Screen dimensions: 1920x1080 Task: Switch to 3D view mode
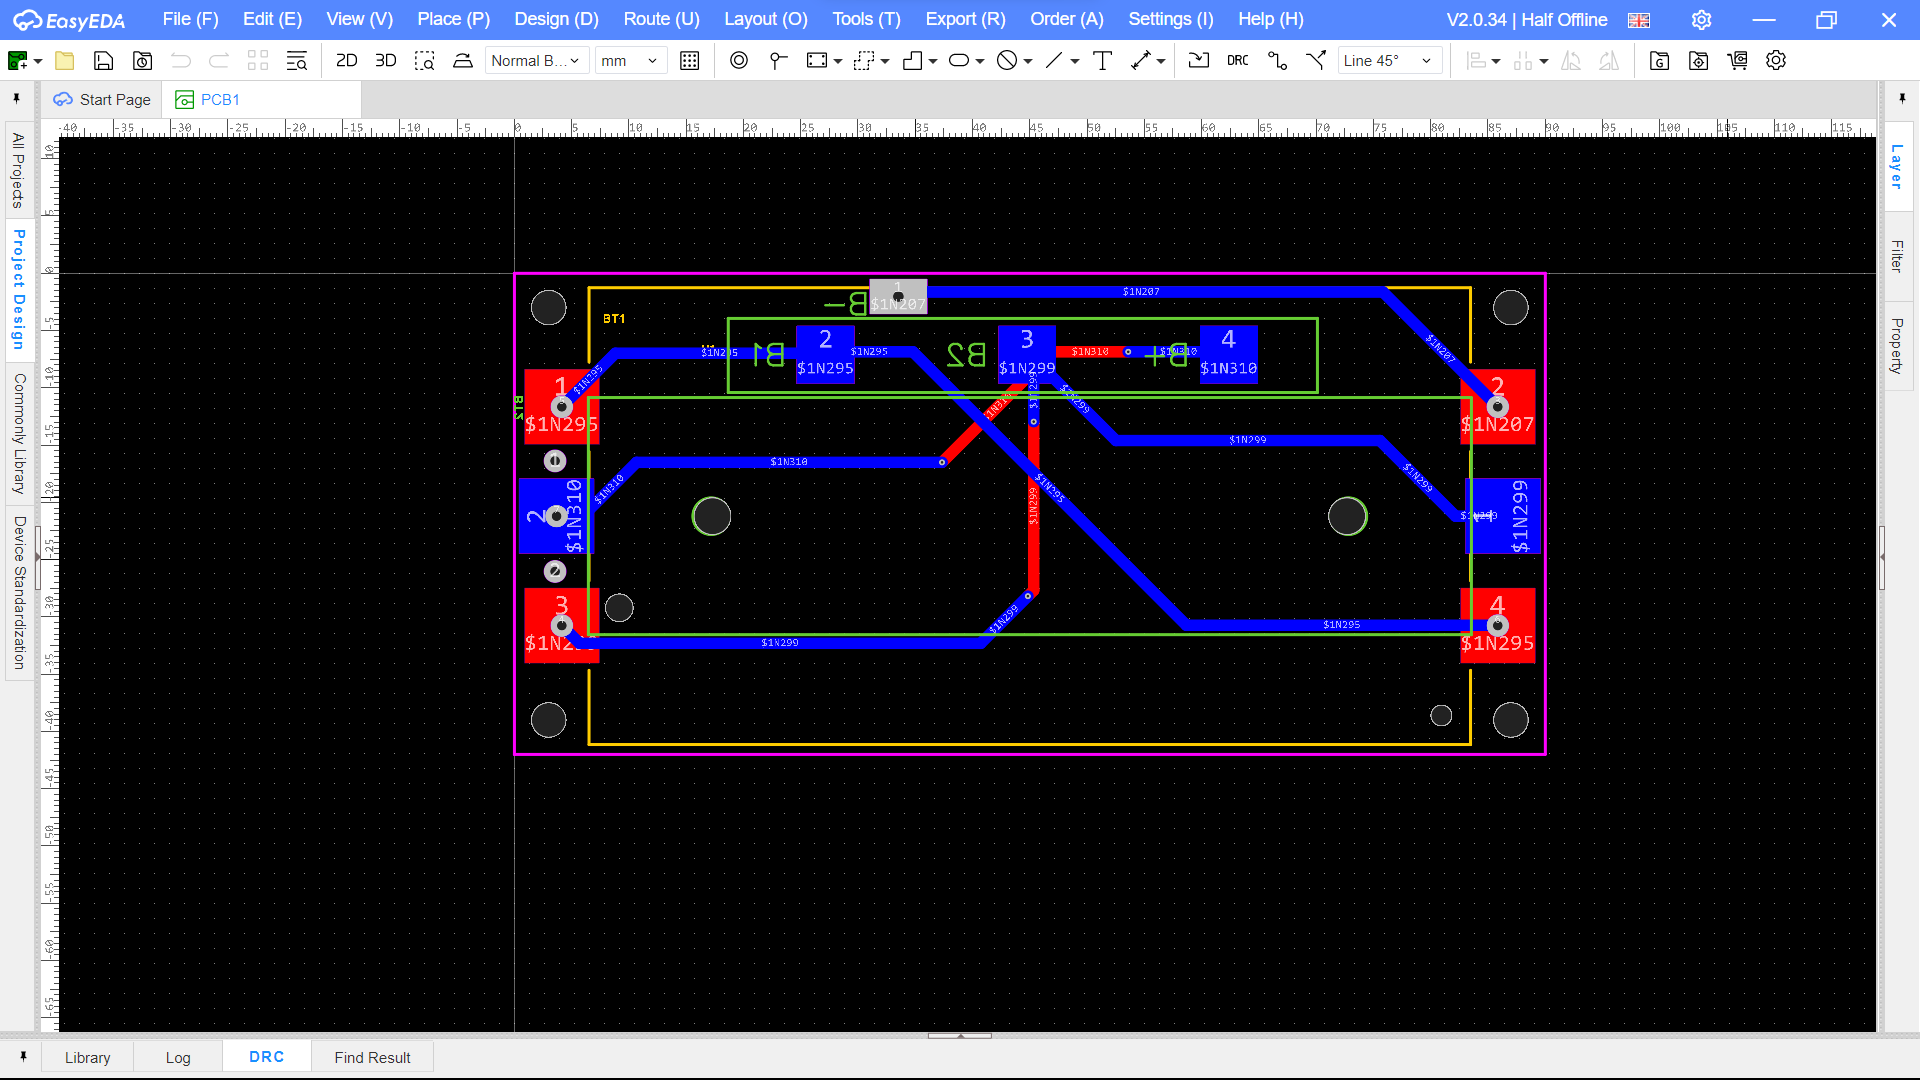(x=386, y=60)
